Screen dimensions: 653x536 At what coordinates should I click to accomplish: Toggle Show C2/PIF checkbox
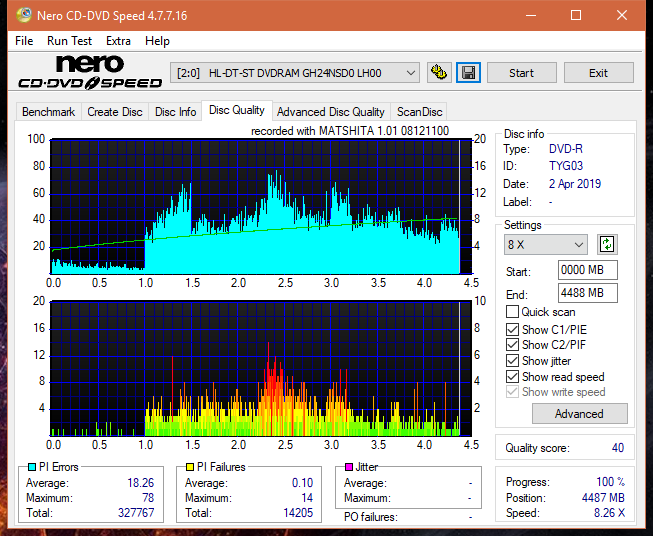click(512, 345)
